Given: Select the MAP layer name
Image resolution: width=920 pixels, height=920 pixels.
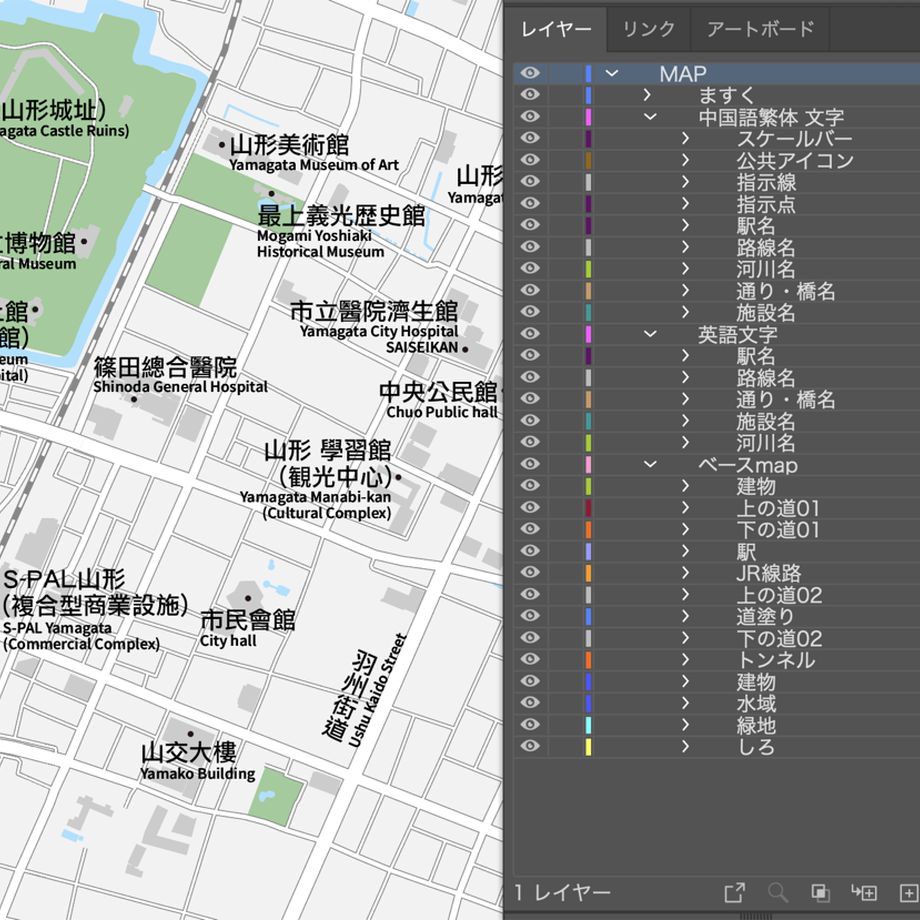Looking at the screenshot, I should tap(682, 73).
